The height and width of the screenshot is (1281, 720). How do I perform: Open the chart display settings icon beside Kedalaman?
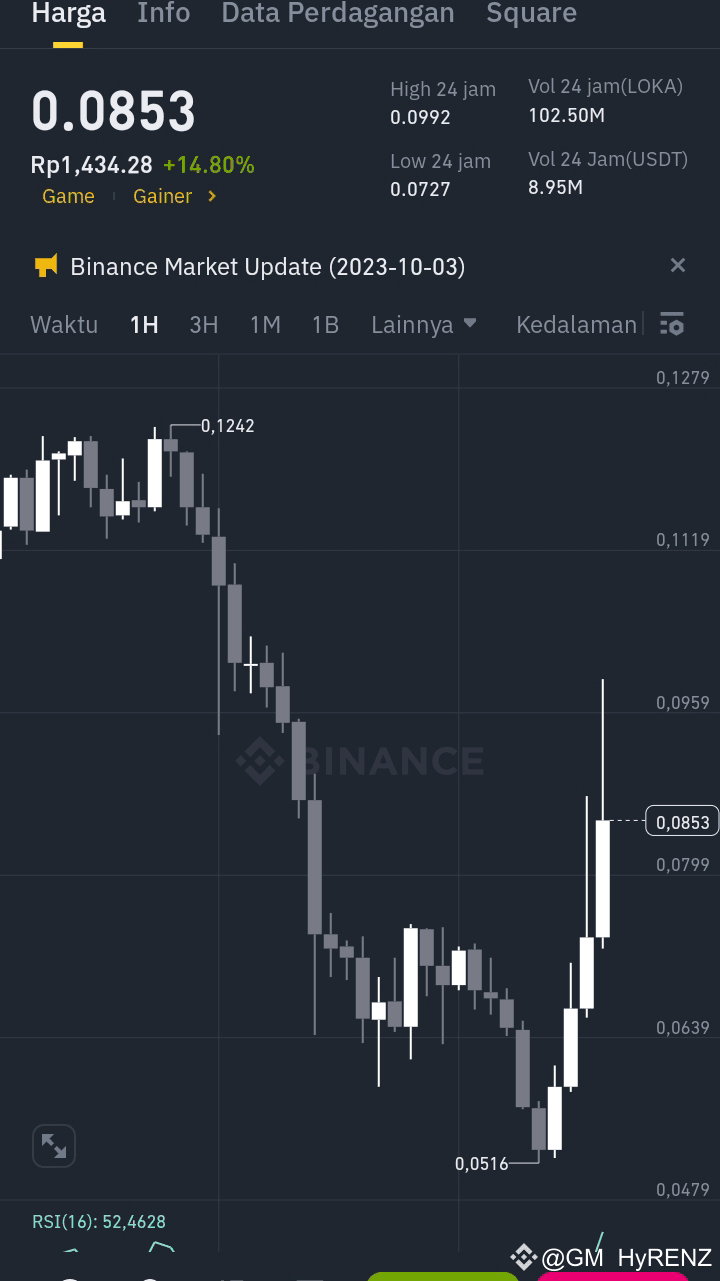point(672,324)
